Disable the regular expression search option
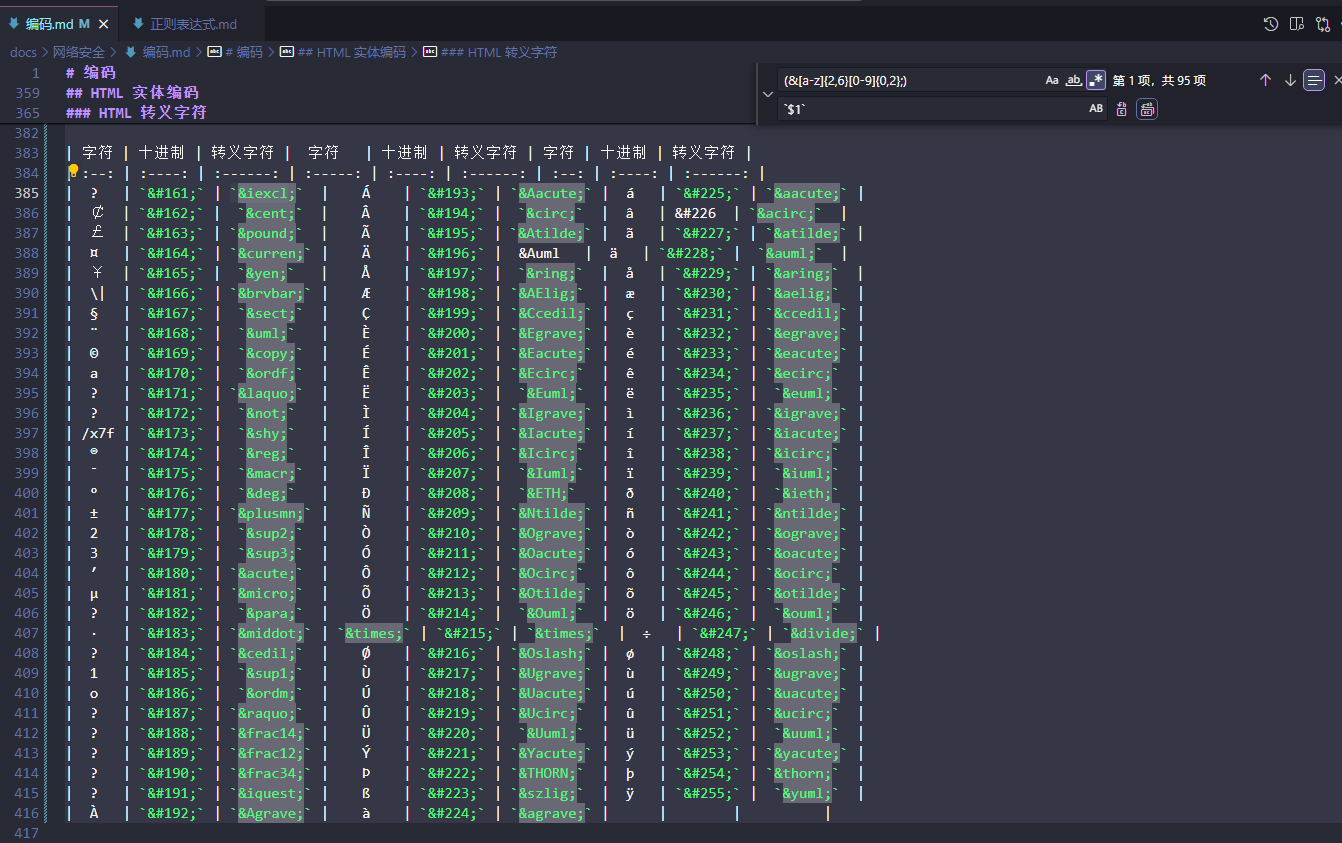This screenshot has width=1342, height=843. 1096,80
